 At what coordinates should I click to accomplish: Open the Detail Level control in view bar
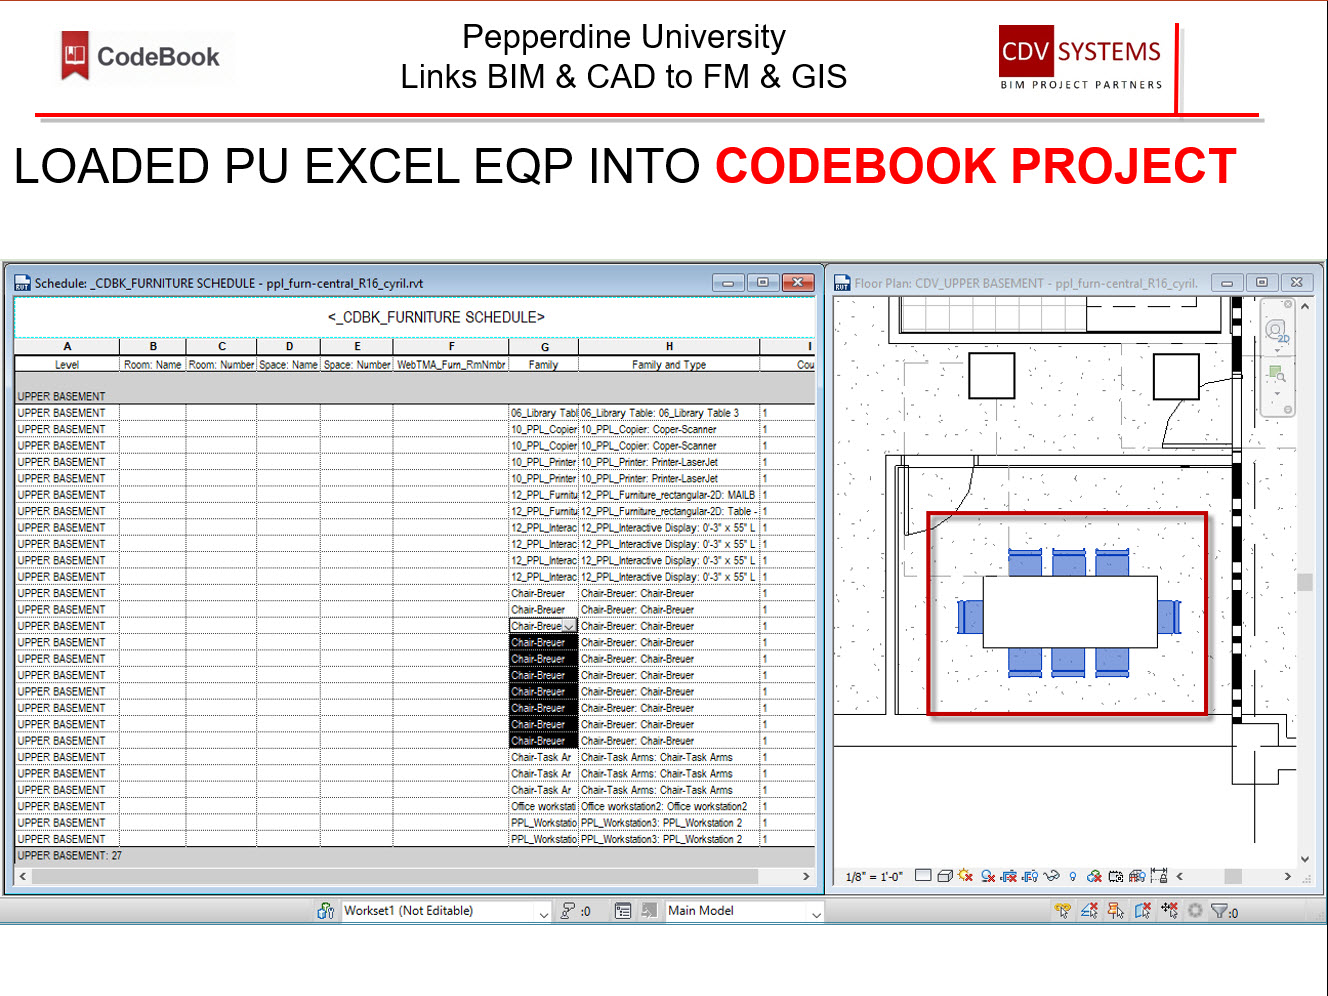pos(923,876)
